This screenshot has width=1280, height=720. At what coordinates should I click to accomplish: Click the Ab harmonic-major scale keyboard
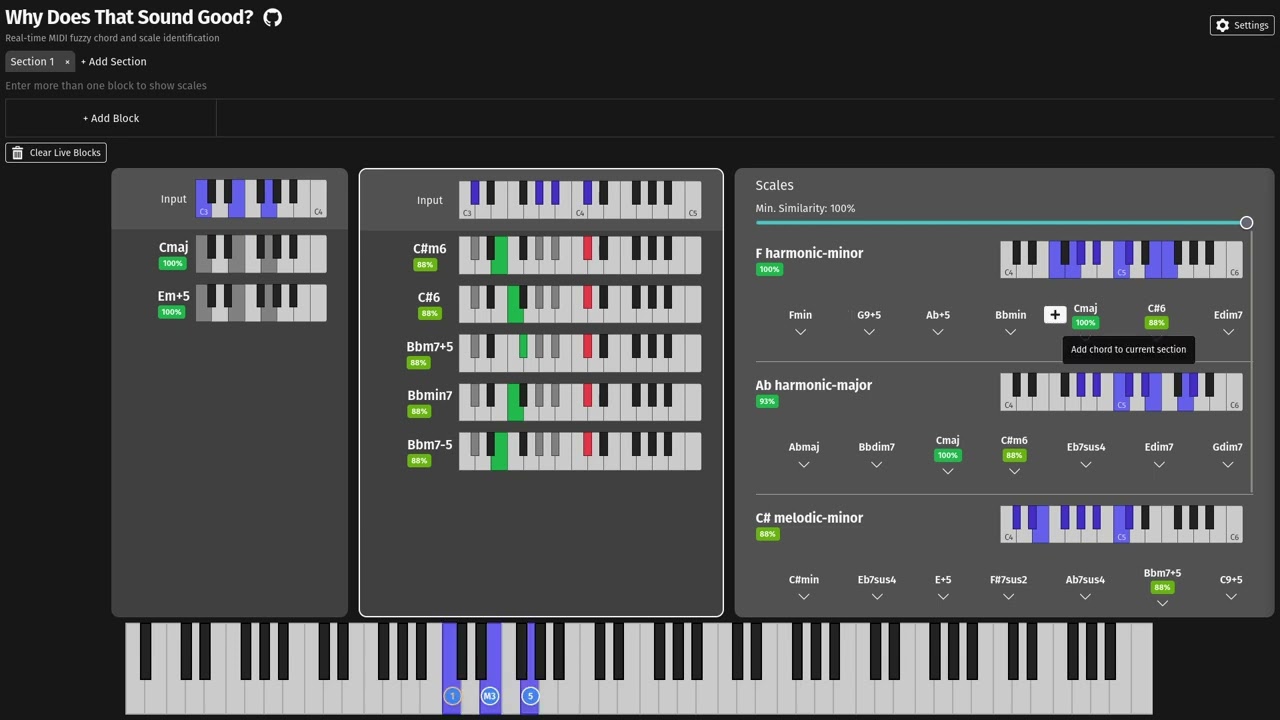[1121, 392]
